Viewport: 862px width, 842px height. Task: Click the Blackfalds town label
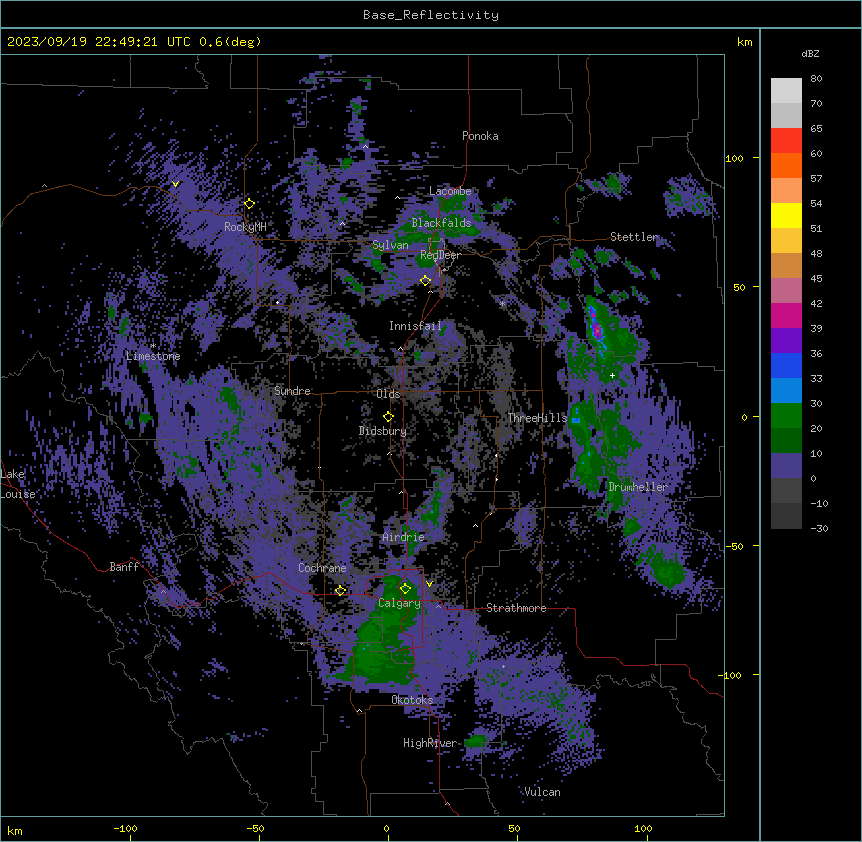(441, 223)
